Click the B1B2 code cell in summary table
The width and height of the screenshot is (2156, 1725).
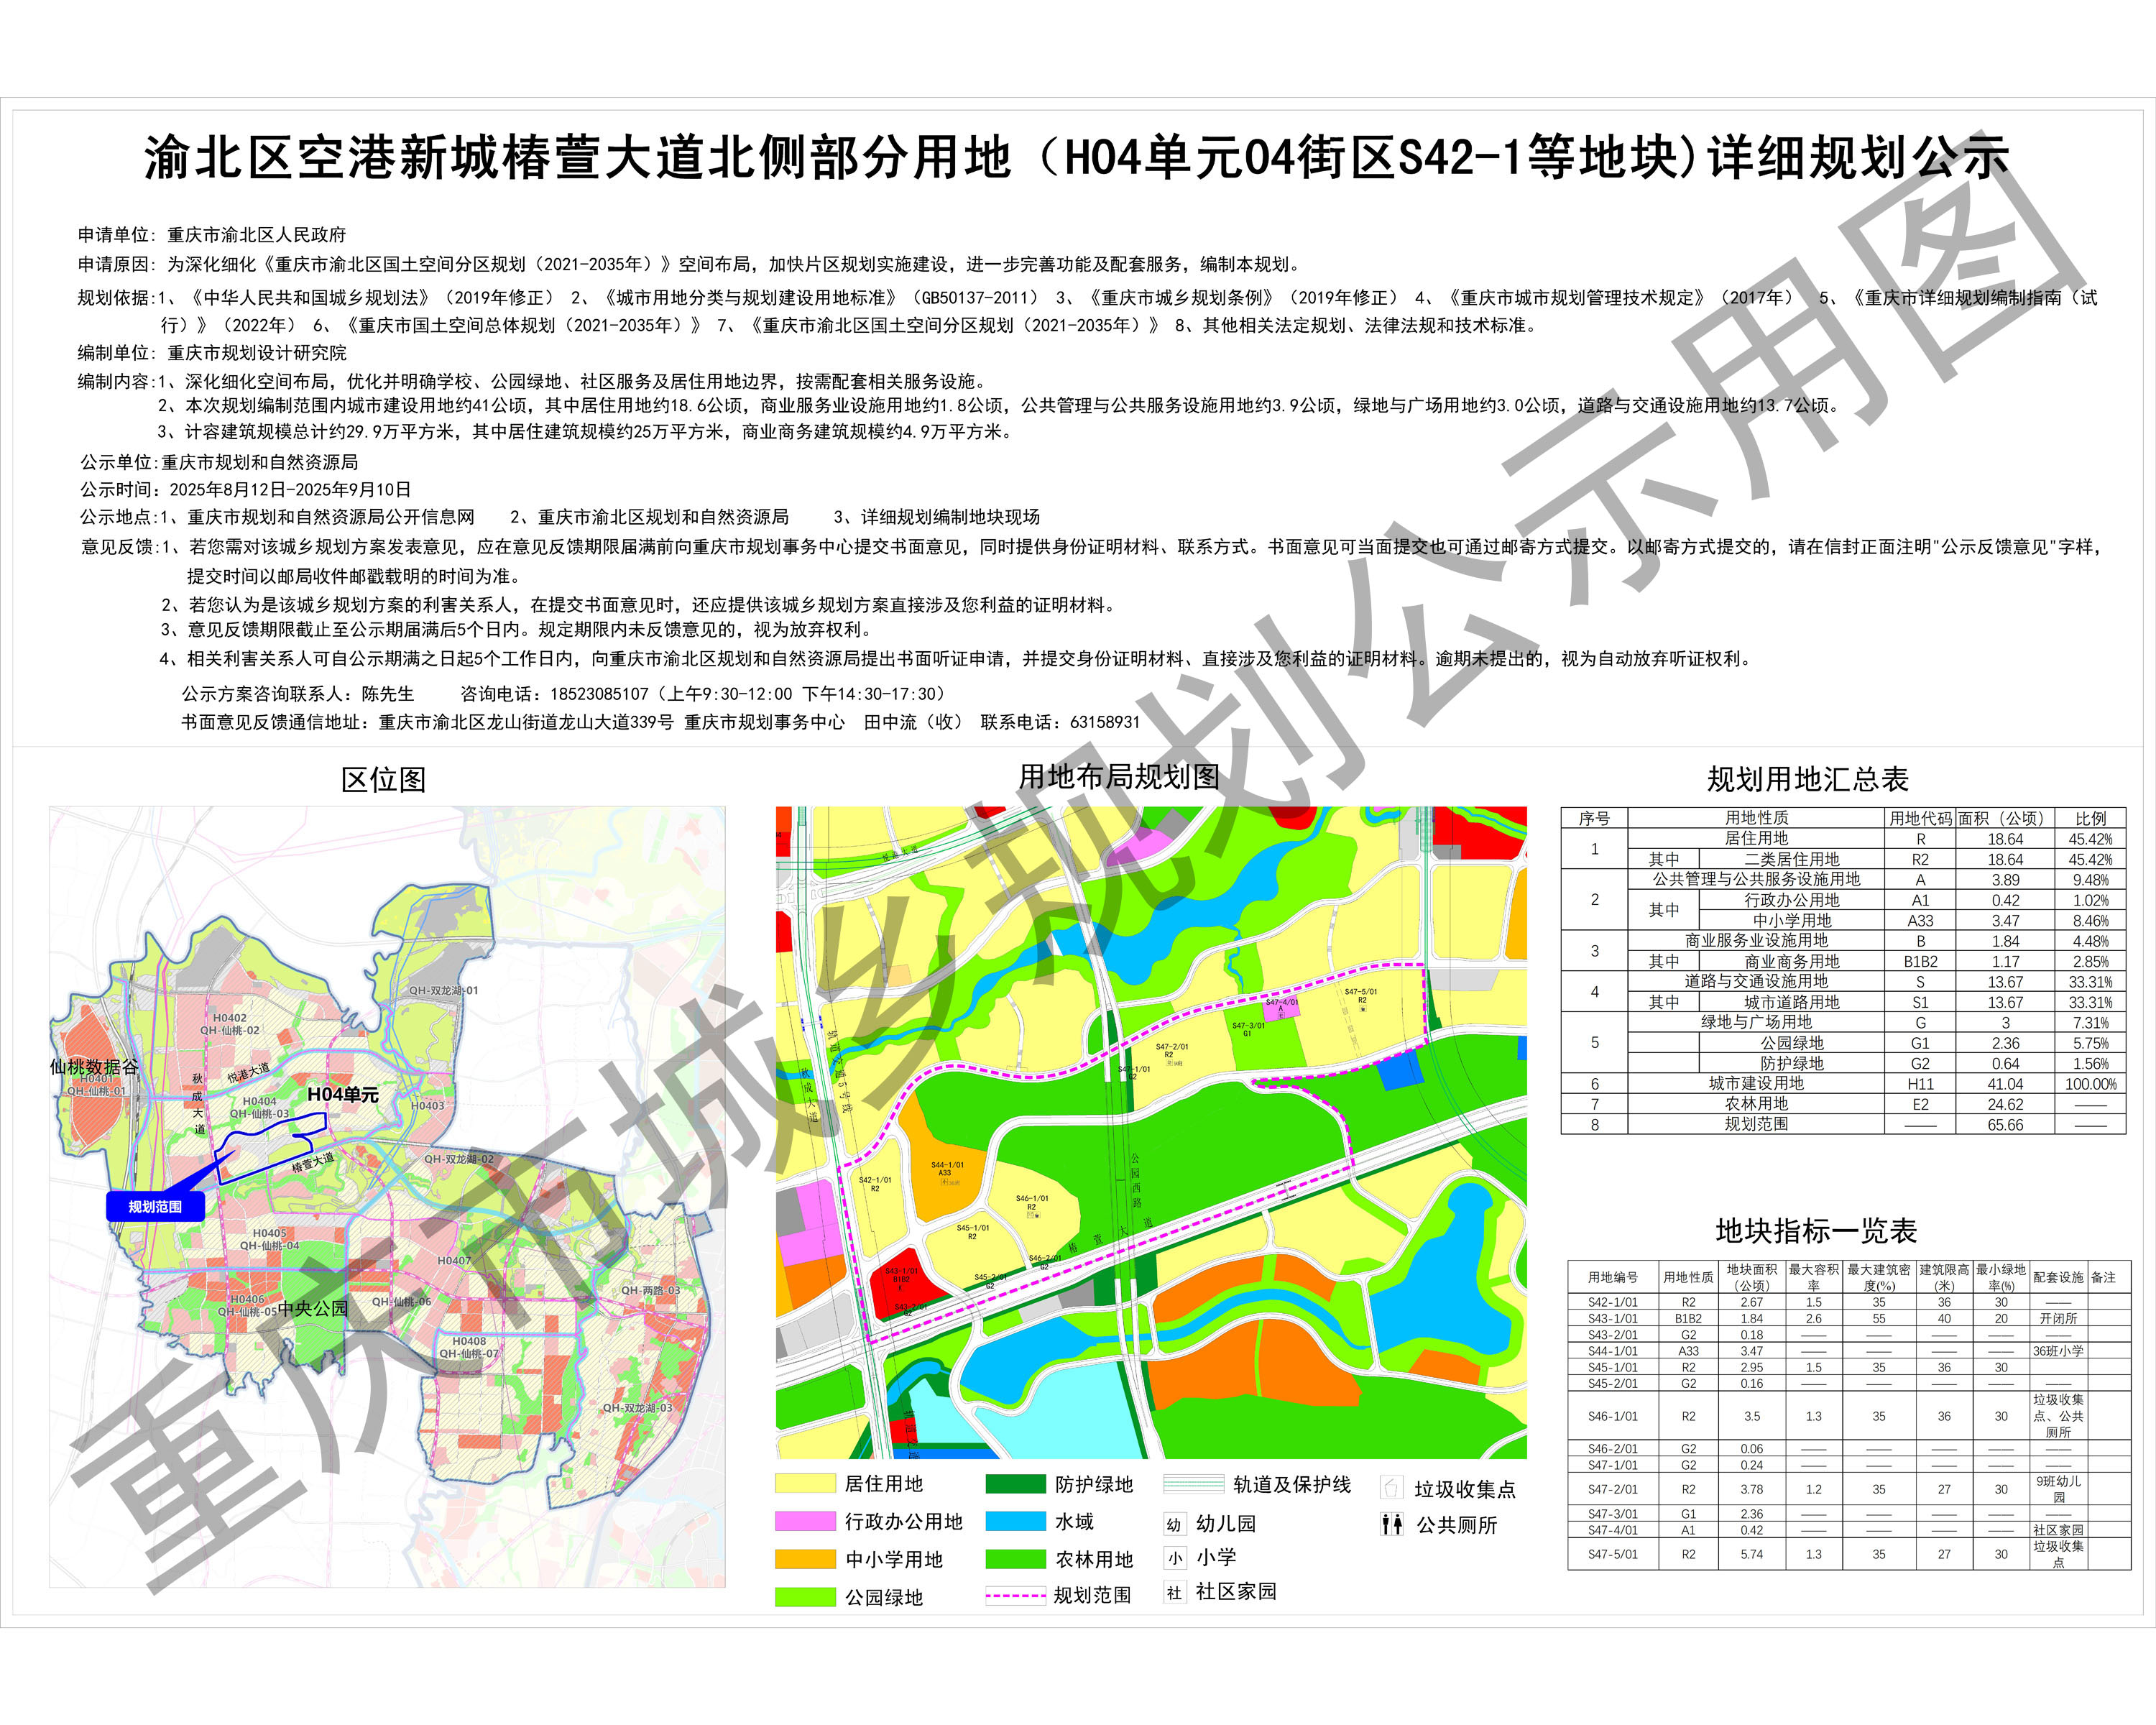[1920, 962]
